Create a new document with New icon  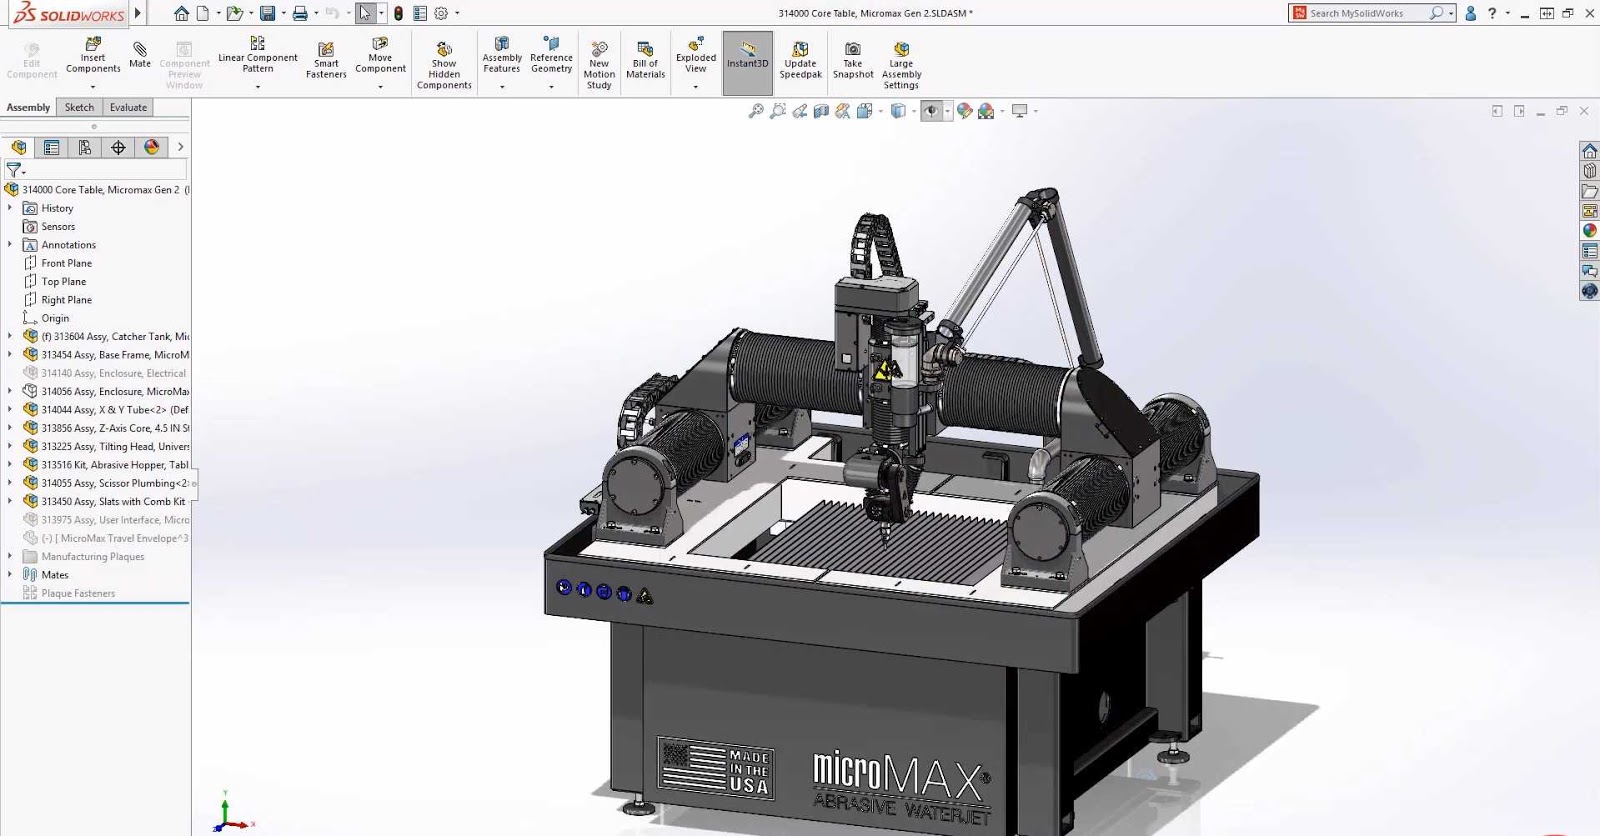pyautogui.click(x=203, y=13)
